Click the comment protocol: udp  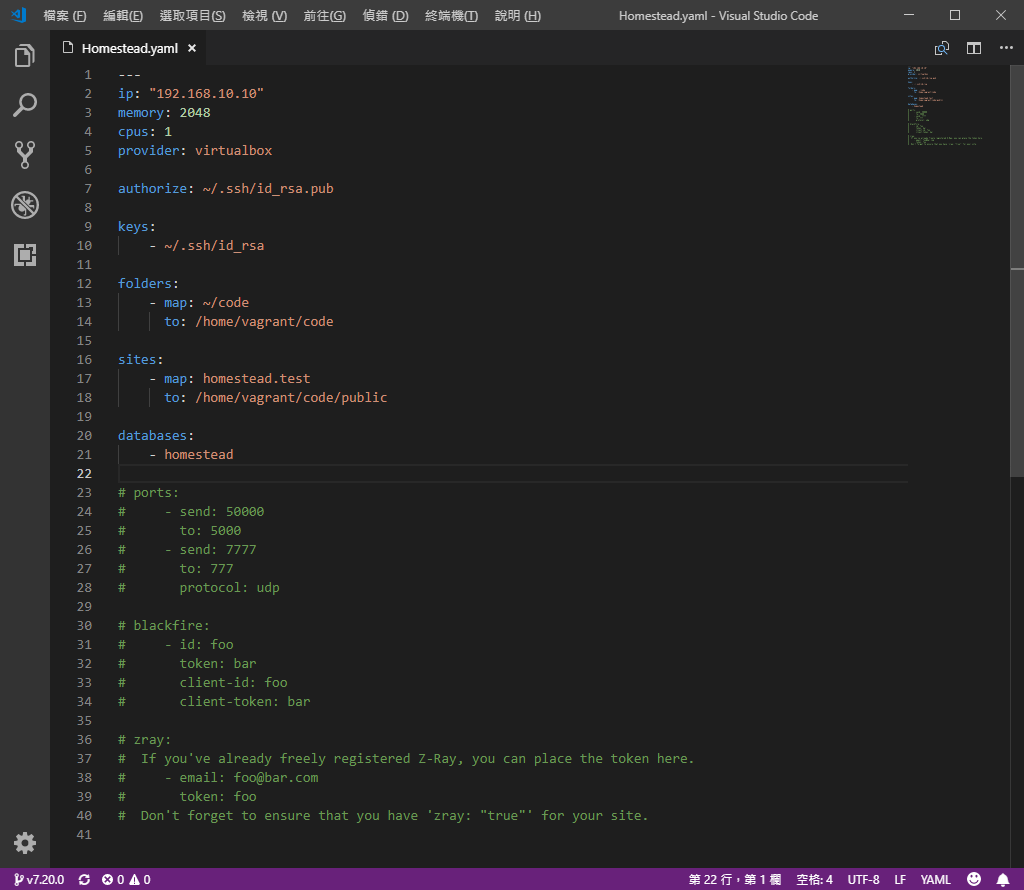click(x=229, y=588)
